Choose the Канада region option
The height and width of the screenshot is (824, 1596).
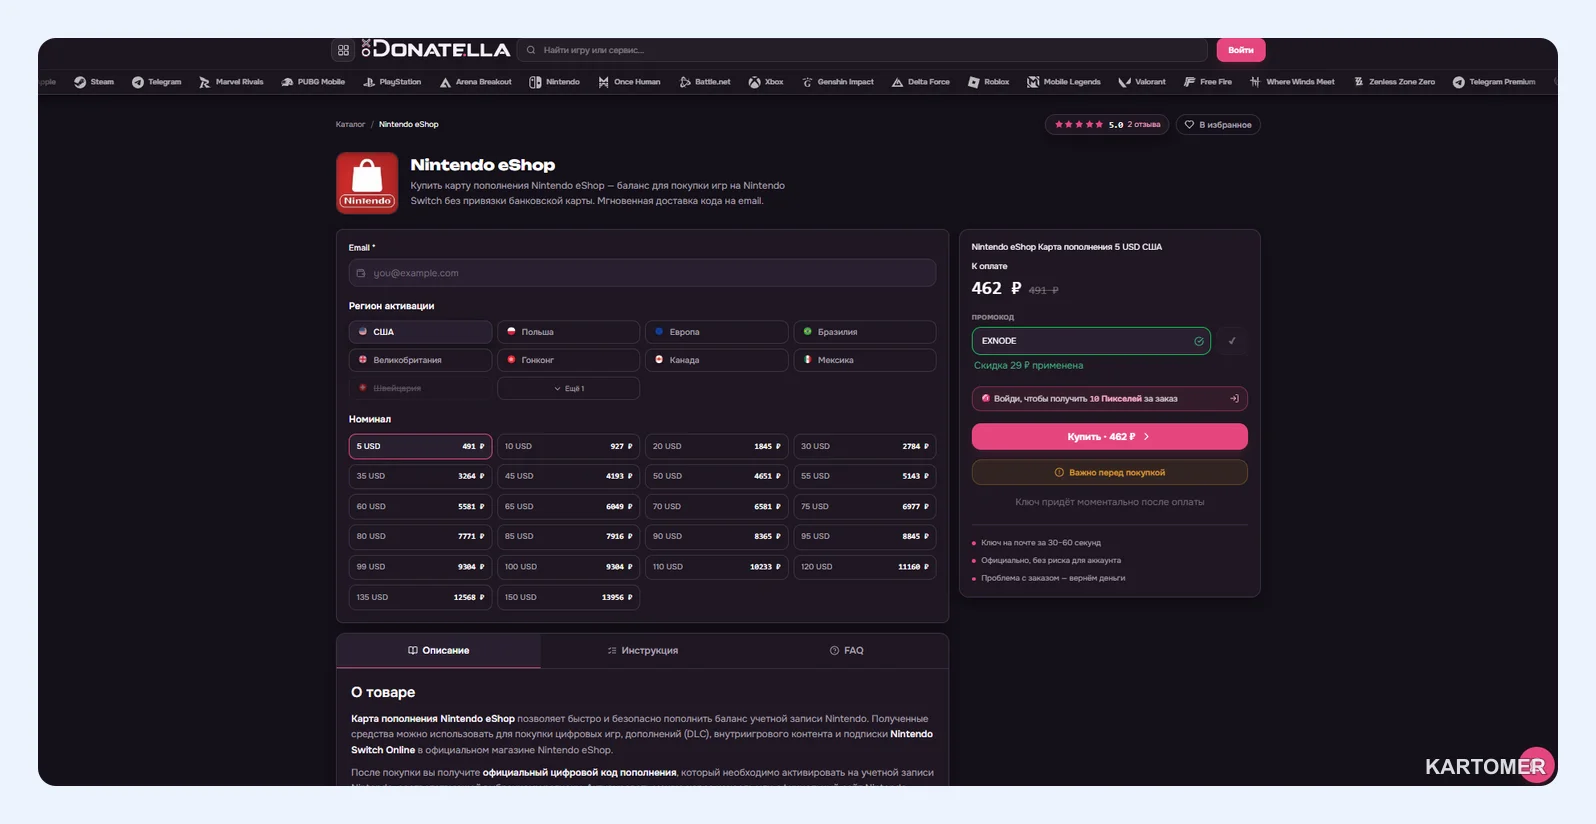(x=716, y=360)
